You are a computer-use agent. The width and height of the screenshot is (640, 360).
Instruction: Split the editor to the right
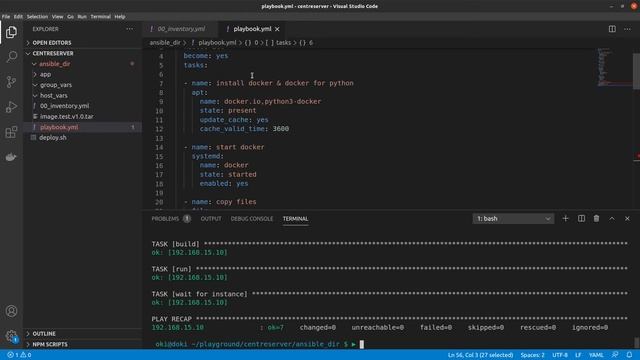coord(612,29)
